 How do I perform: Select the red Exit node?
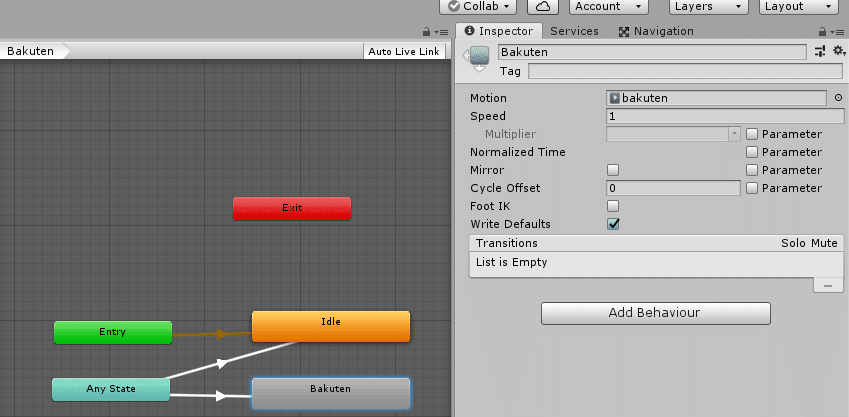[292, 208]
